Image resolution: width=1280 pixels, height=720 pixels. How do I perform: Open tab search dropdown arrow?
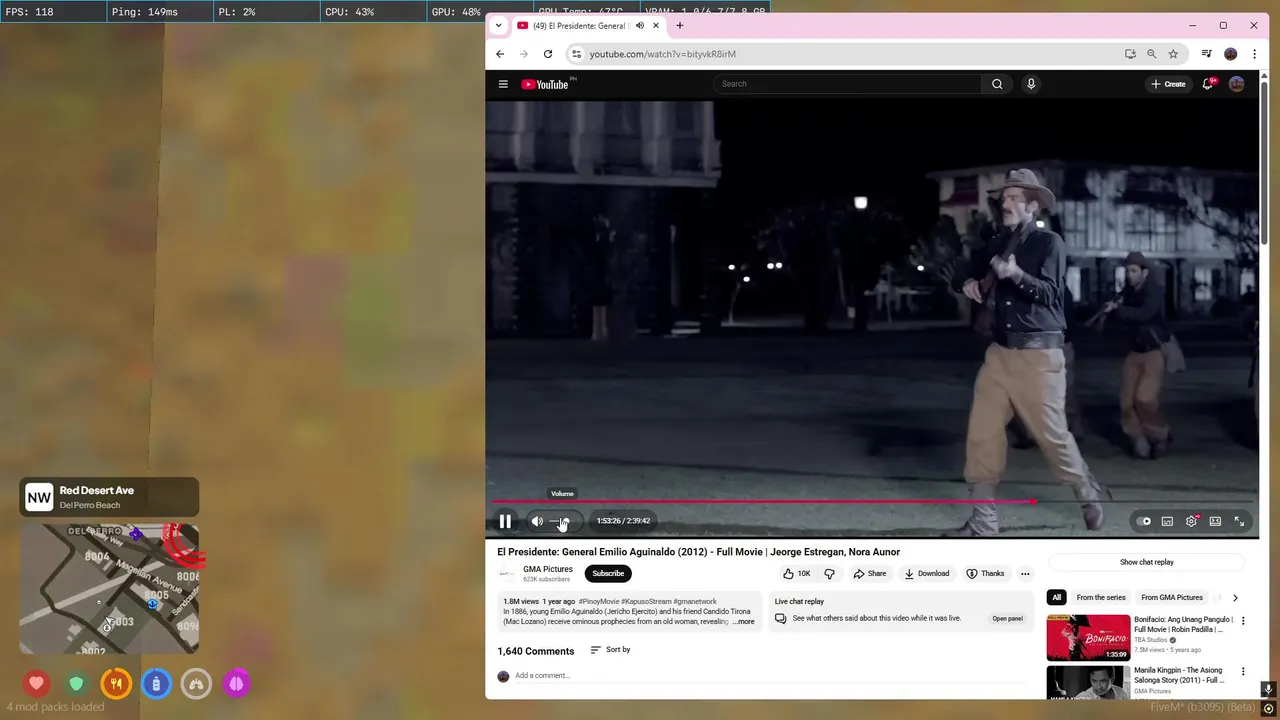(498, 26)
